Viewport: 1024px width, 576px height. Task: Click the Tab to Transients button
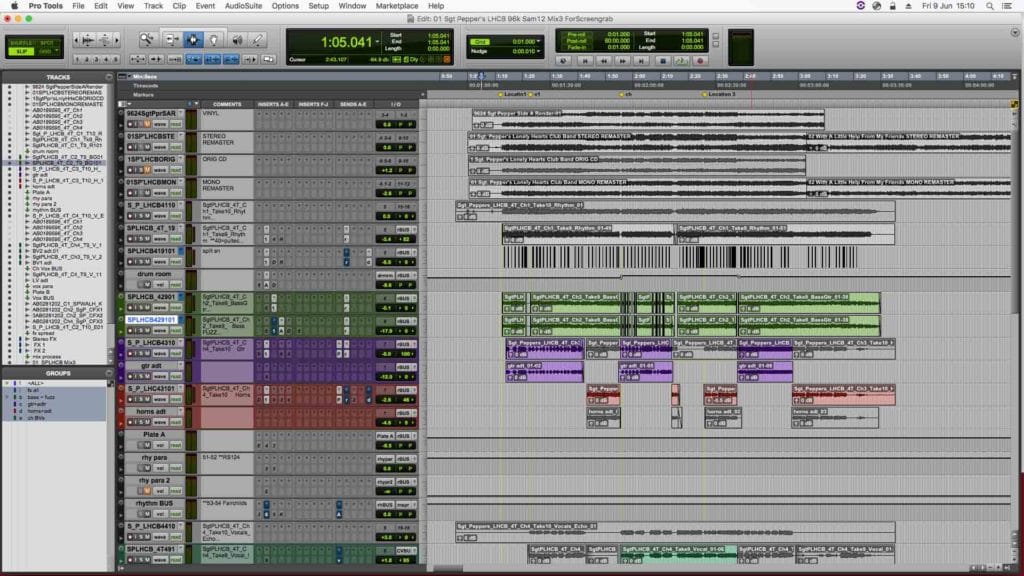point(157,59)
